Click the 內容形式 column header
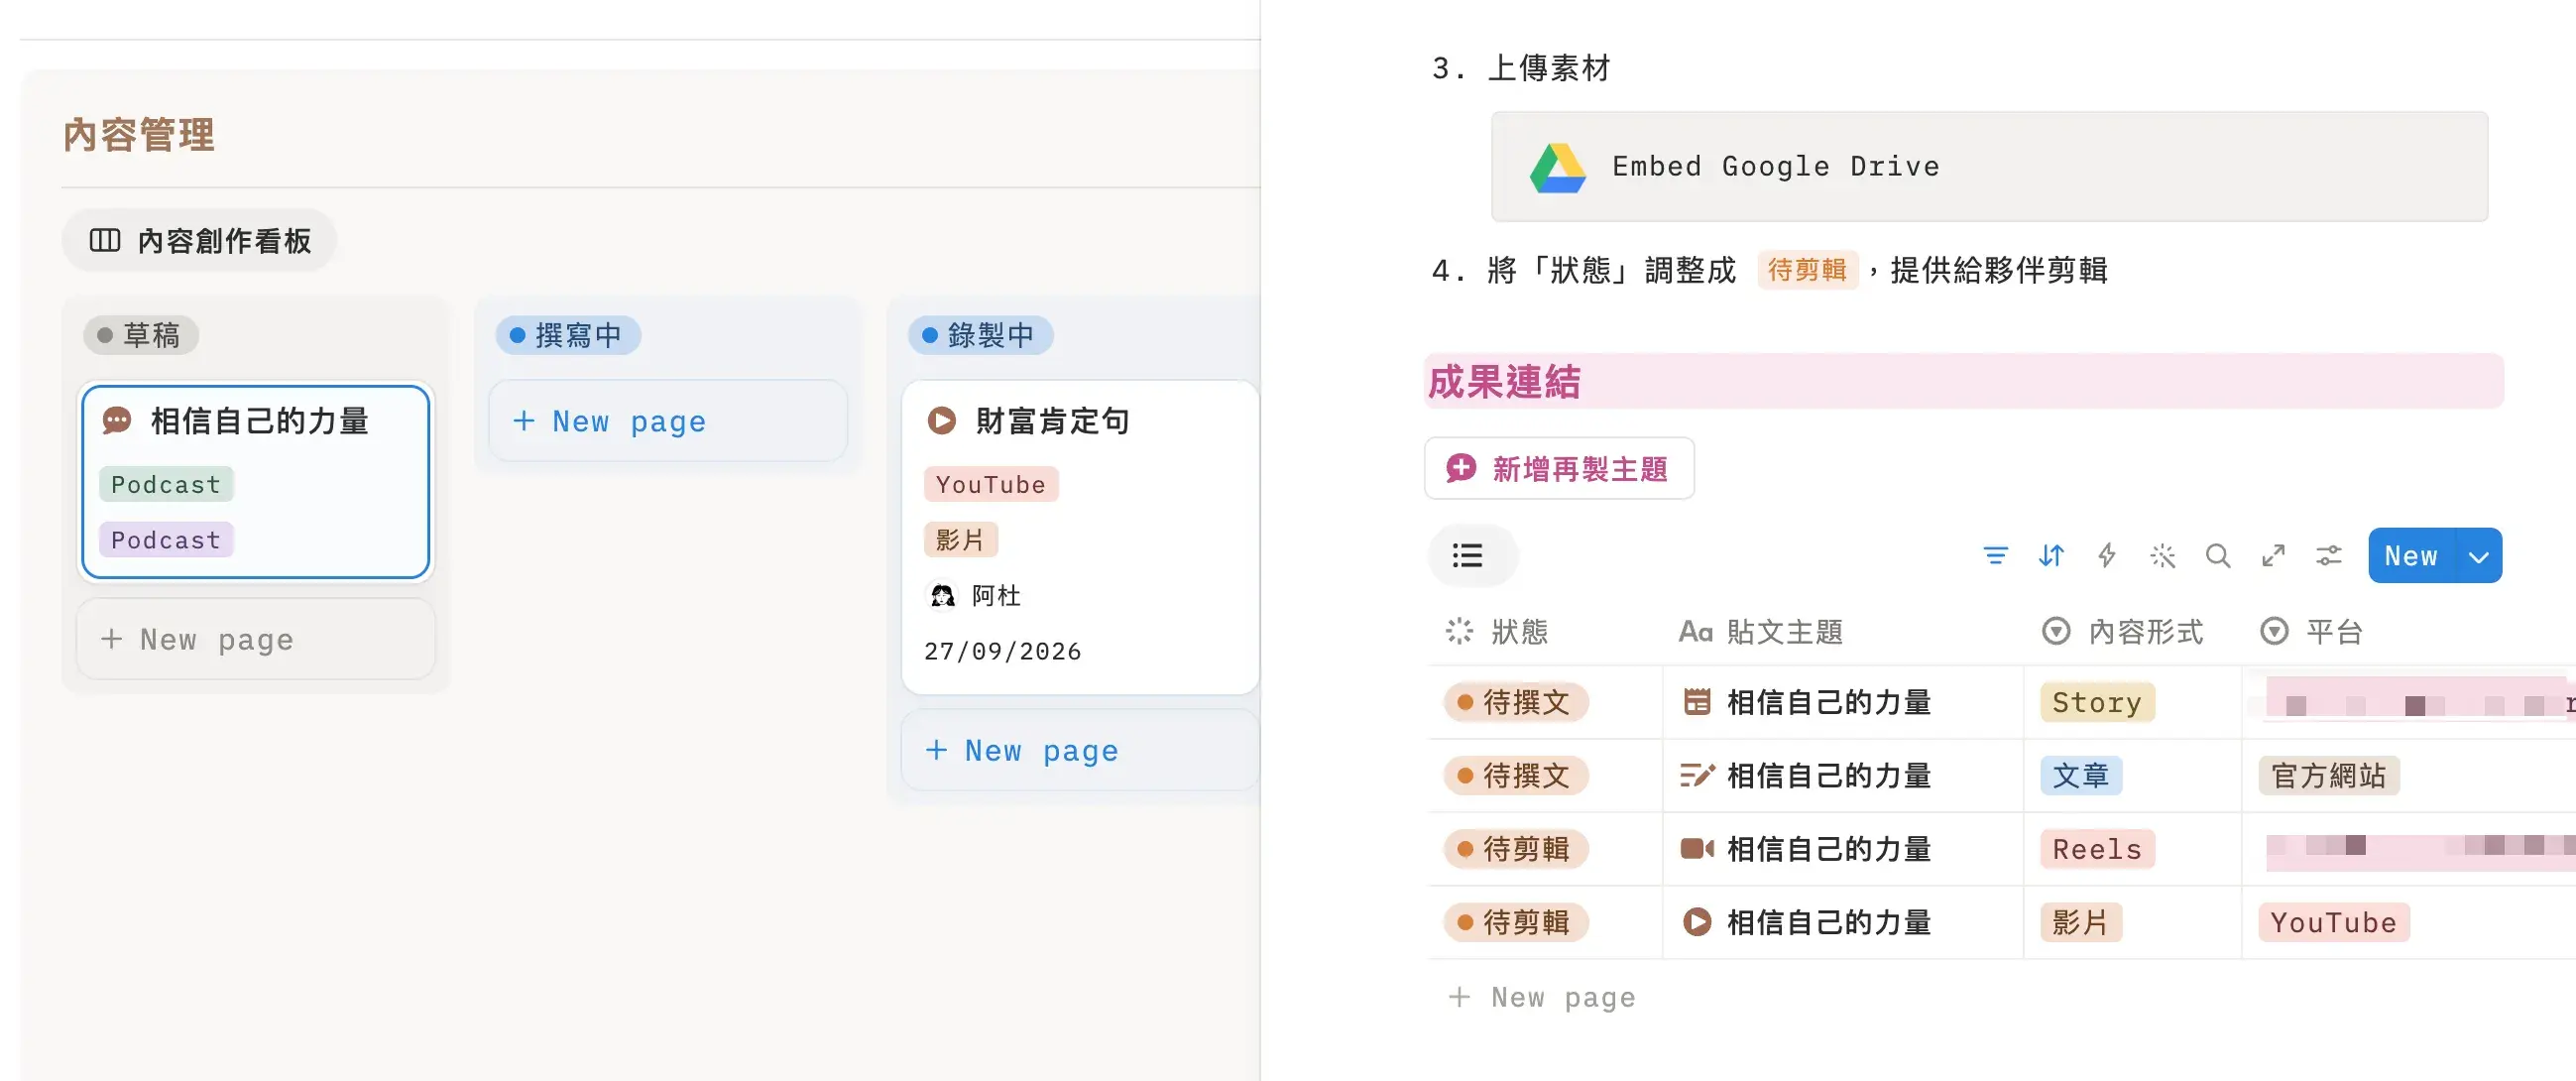The image size is (2576, 1081). (x=2121, y=631)
